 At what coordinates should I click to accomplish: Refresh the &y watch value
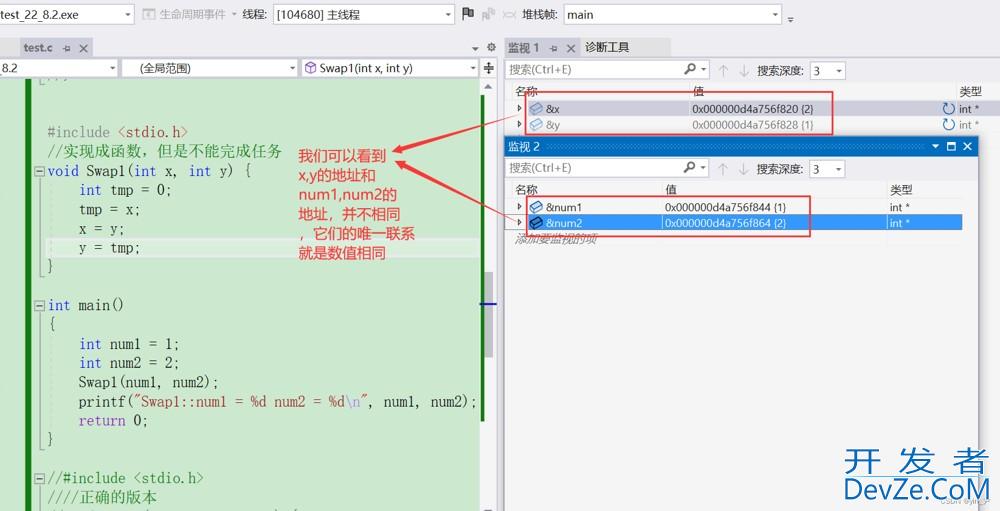tap(948, 125)
